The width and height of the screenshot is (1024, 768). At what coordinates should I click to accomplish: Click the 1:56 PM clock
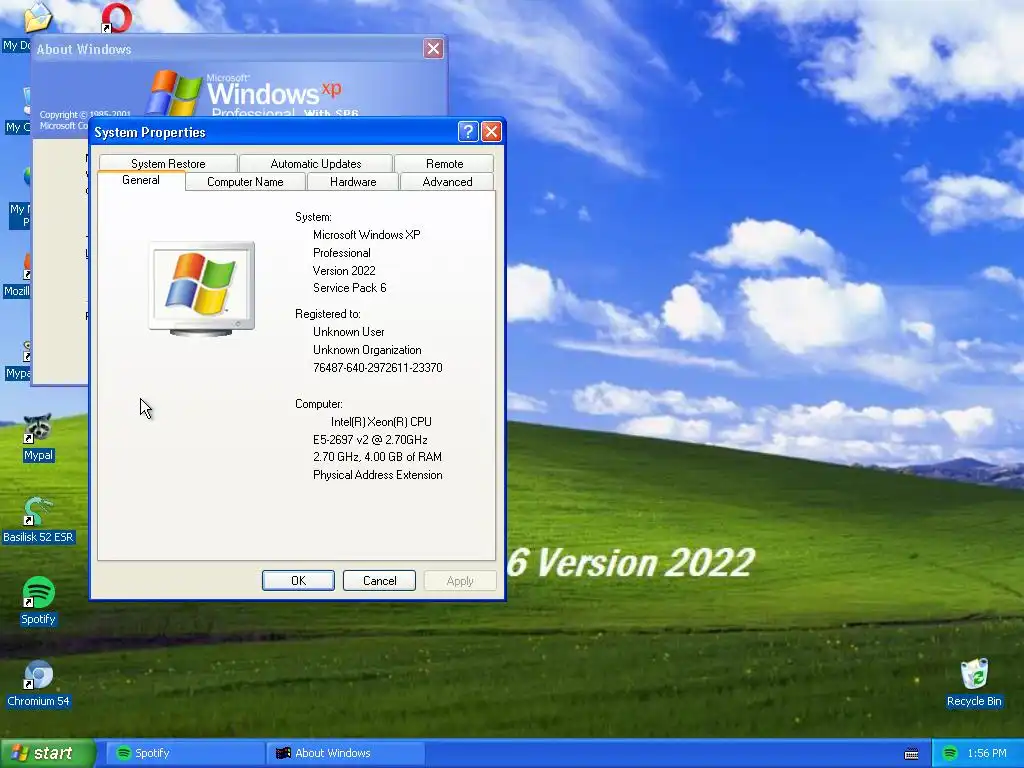(x=987, y=753)
